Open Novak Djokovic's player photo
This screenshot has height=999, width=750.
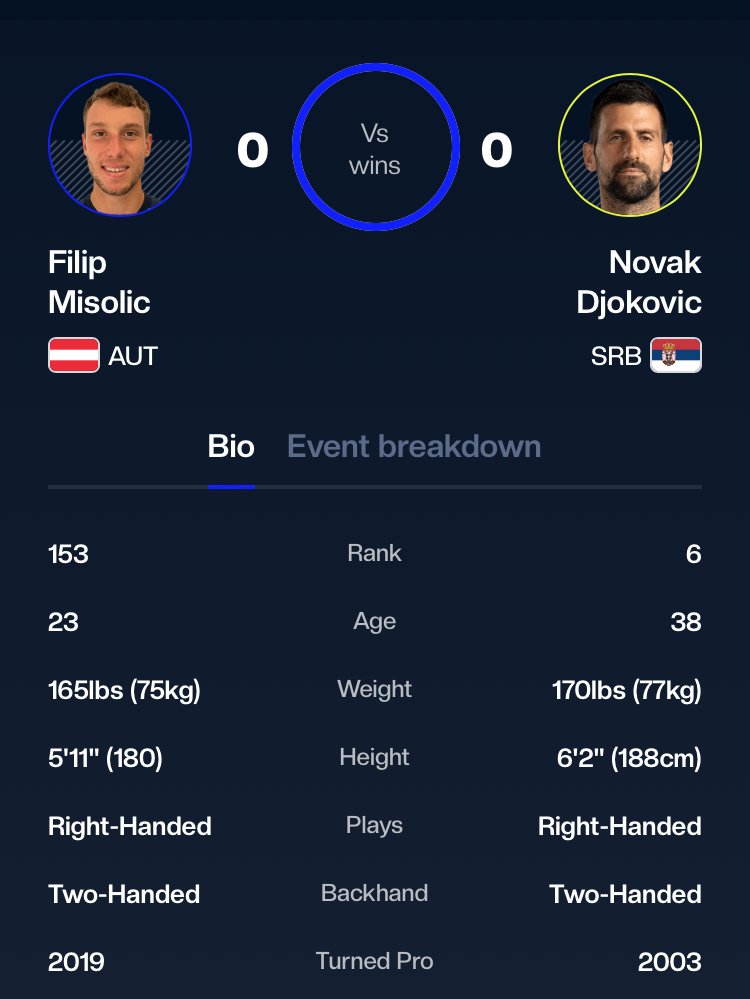click(x=630, y=145)
